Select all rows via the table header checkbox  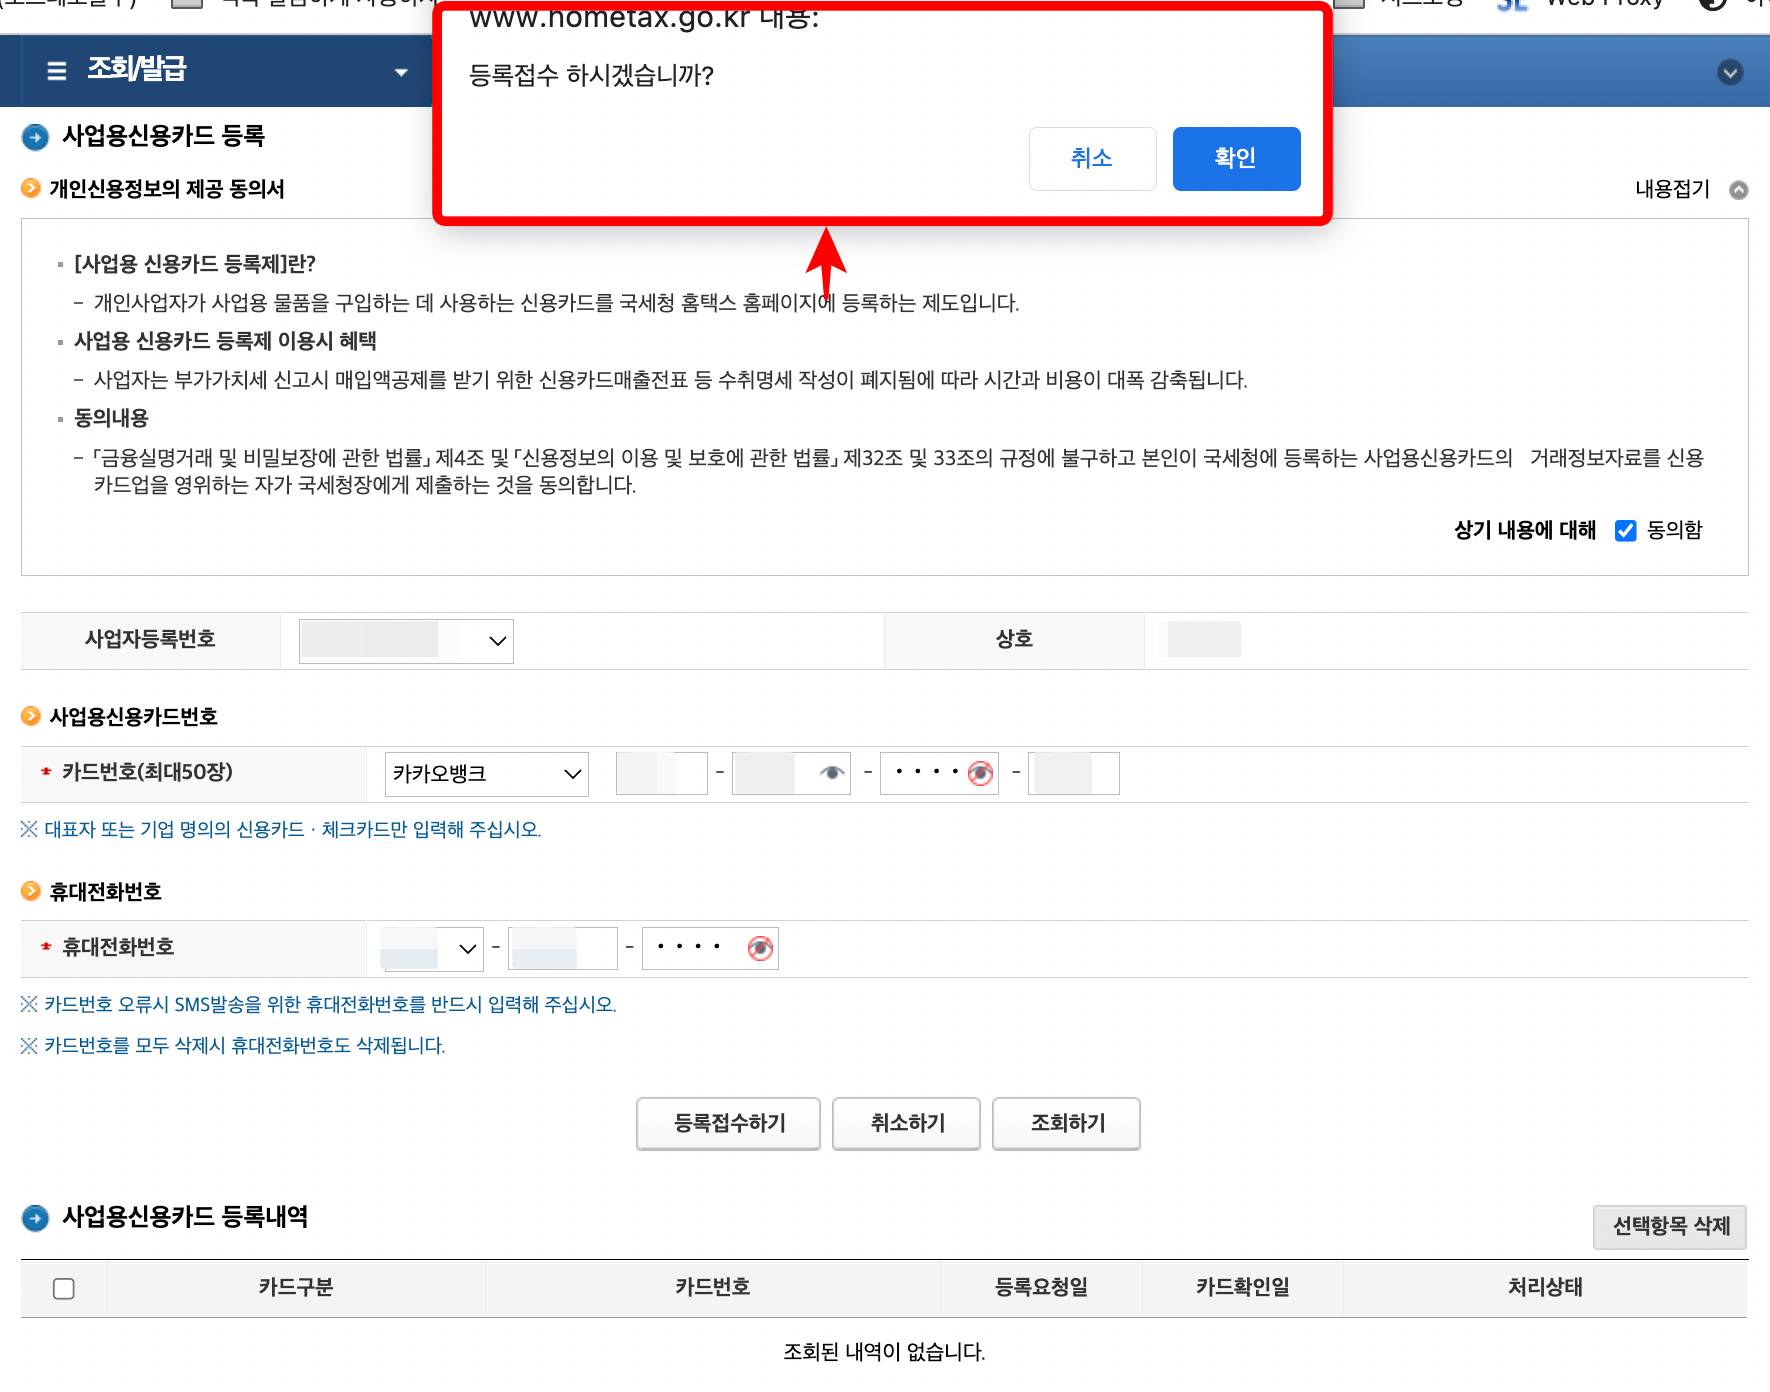pyautogui.click(x=63, y=1289)
